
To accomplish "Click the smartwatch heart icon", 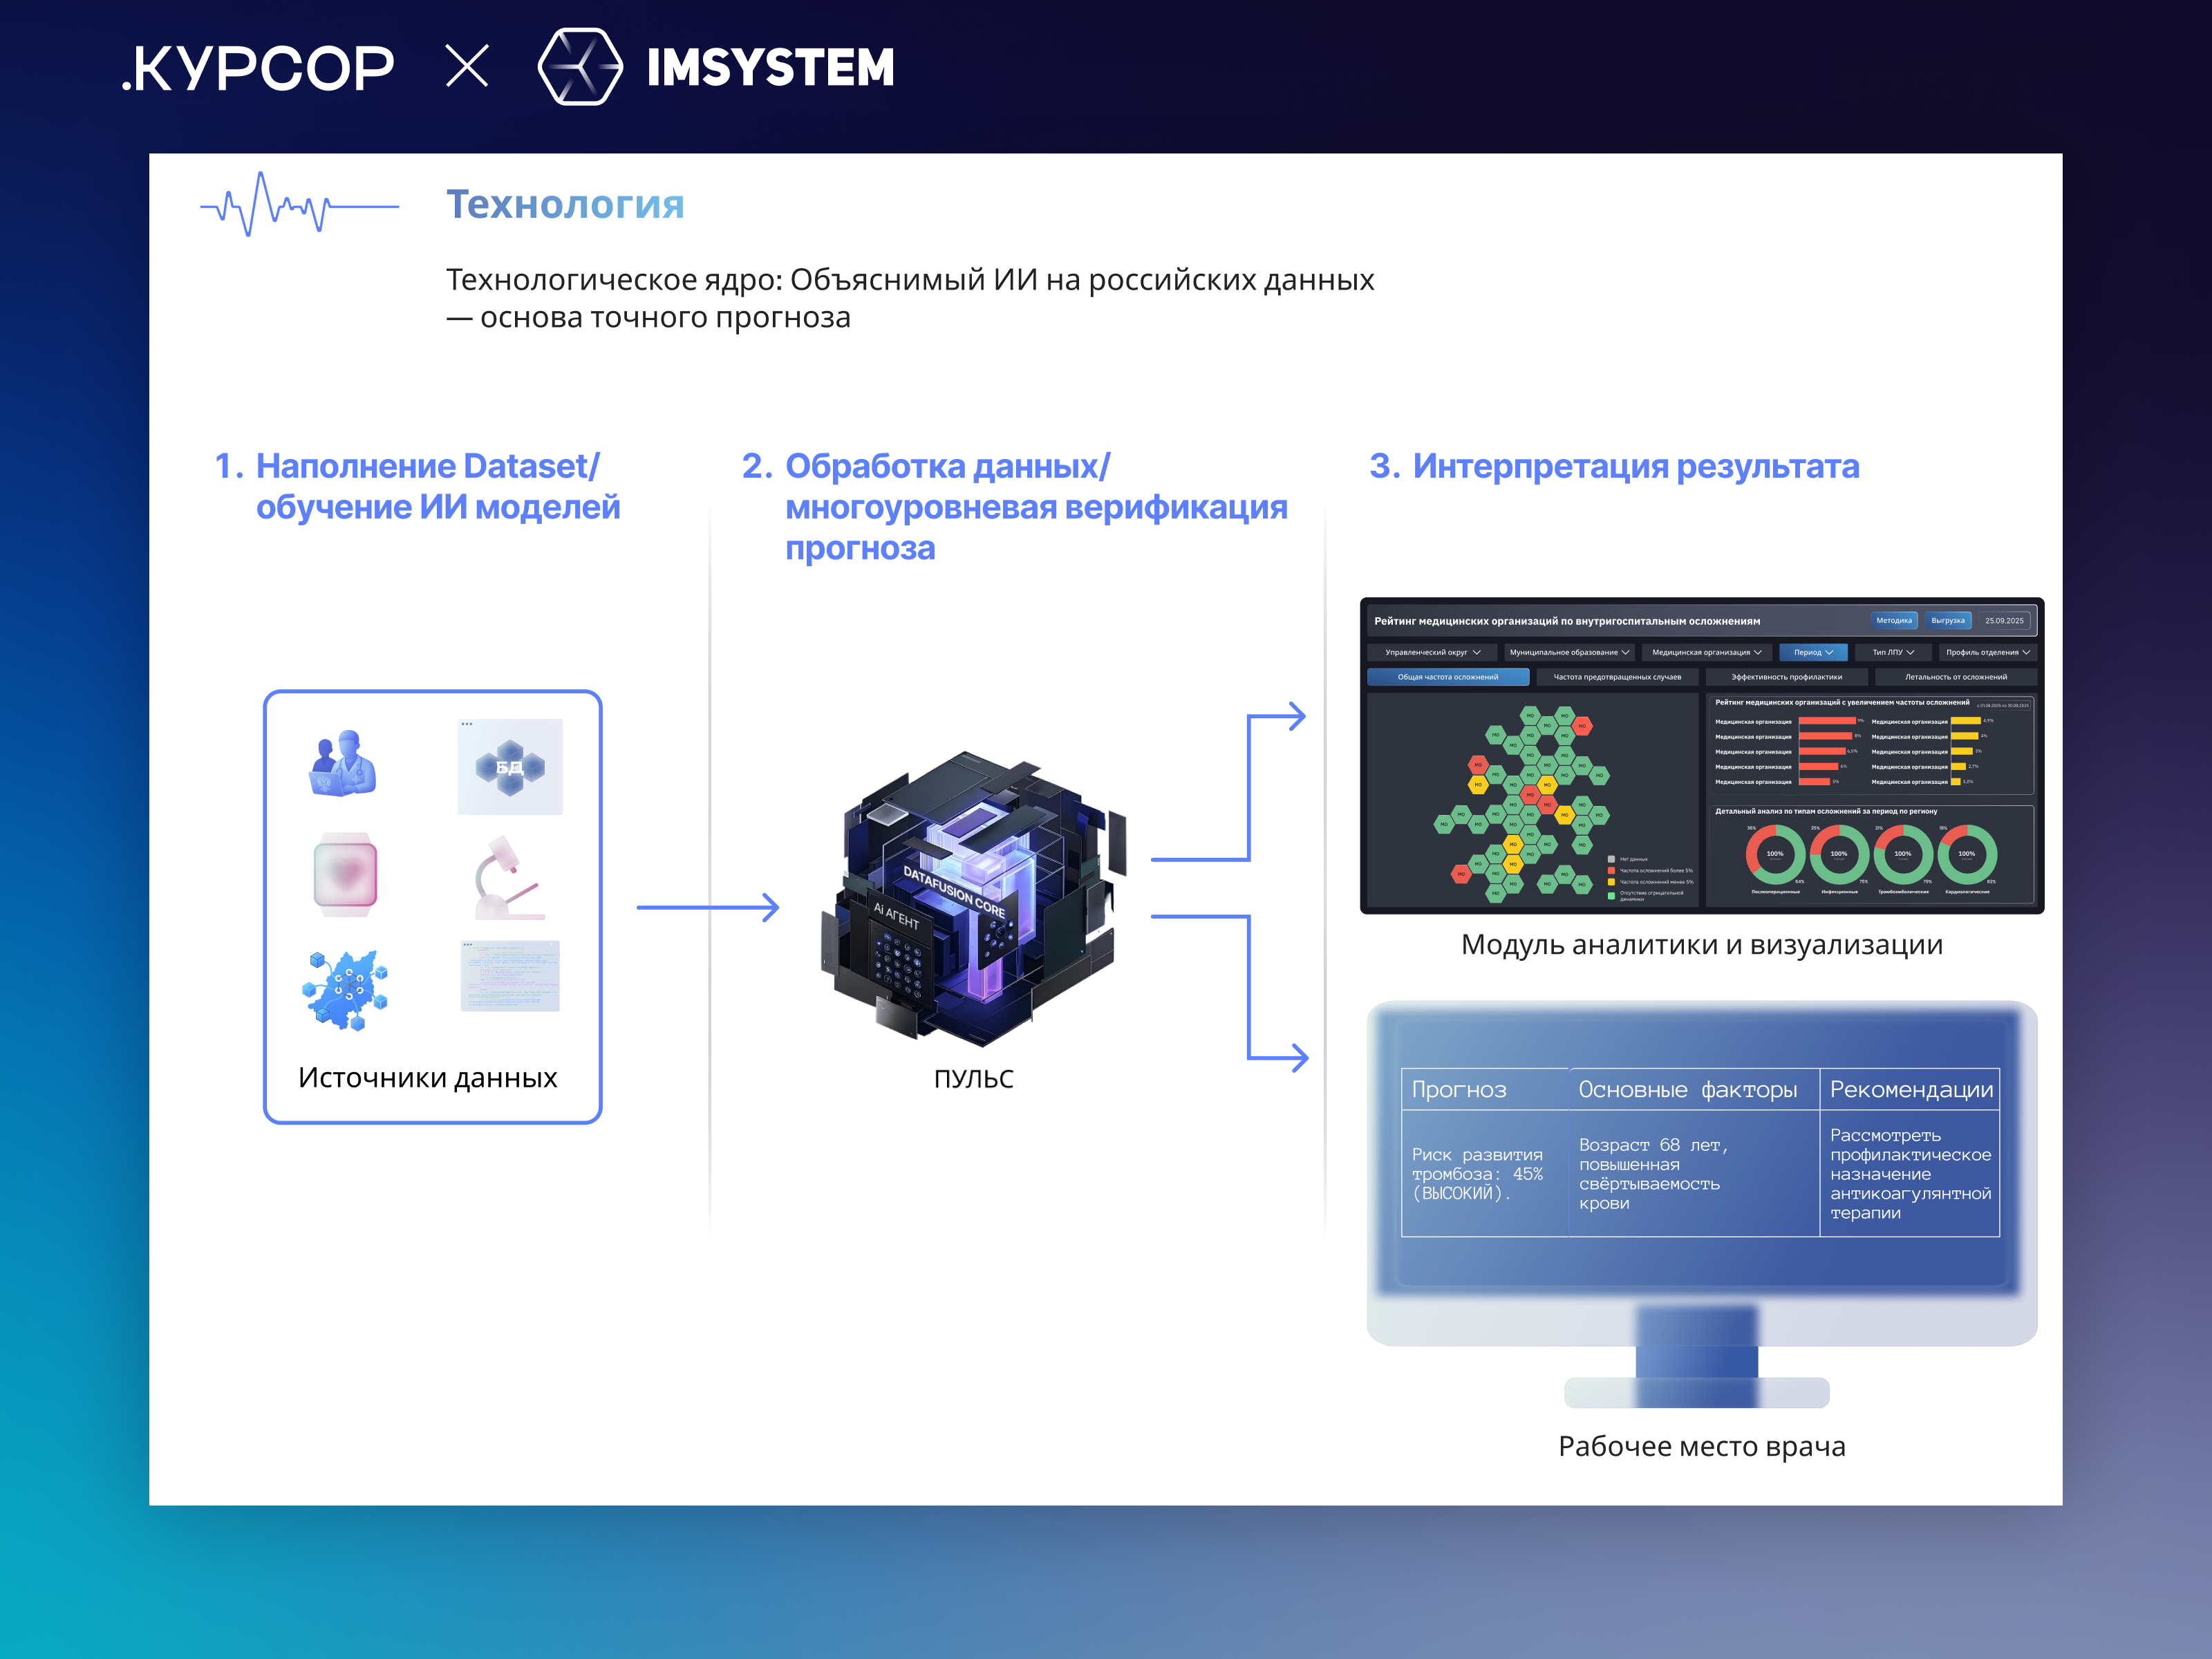I will (x=345, y=874).
